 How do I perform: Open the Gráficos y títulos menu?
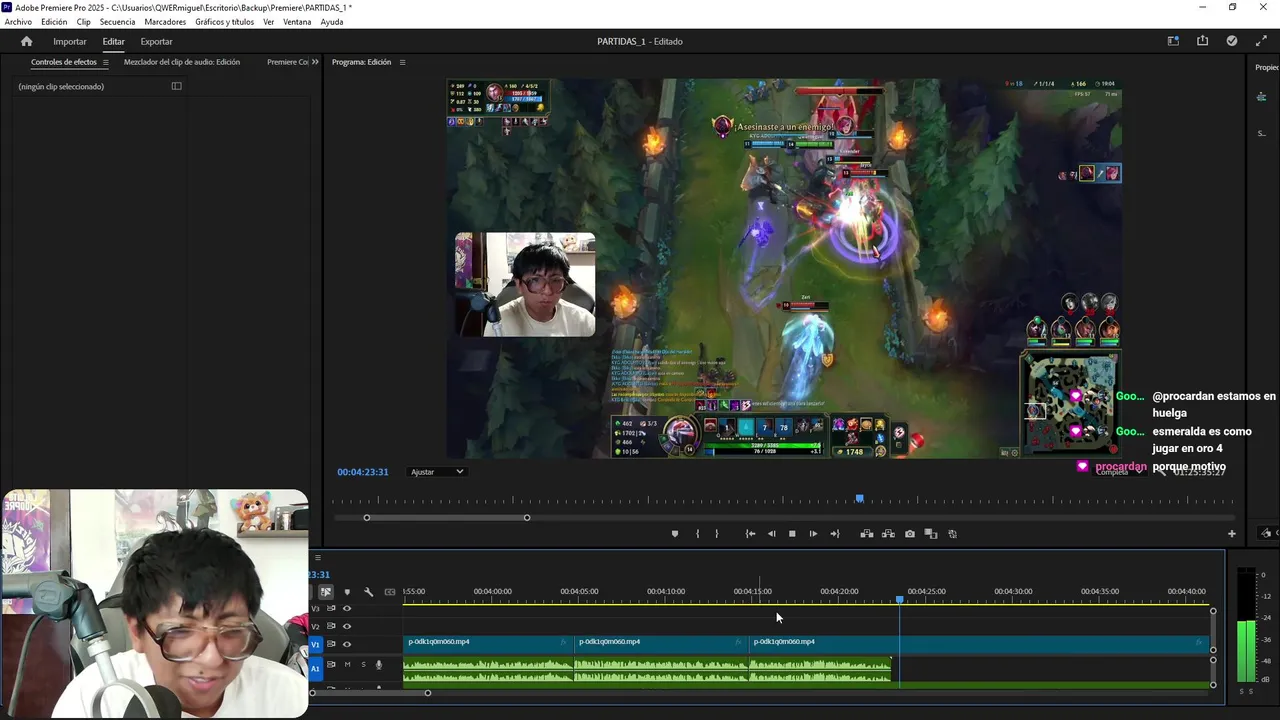224,22
